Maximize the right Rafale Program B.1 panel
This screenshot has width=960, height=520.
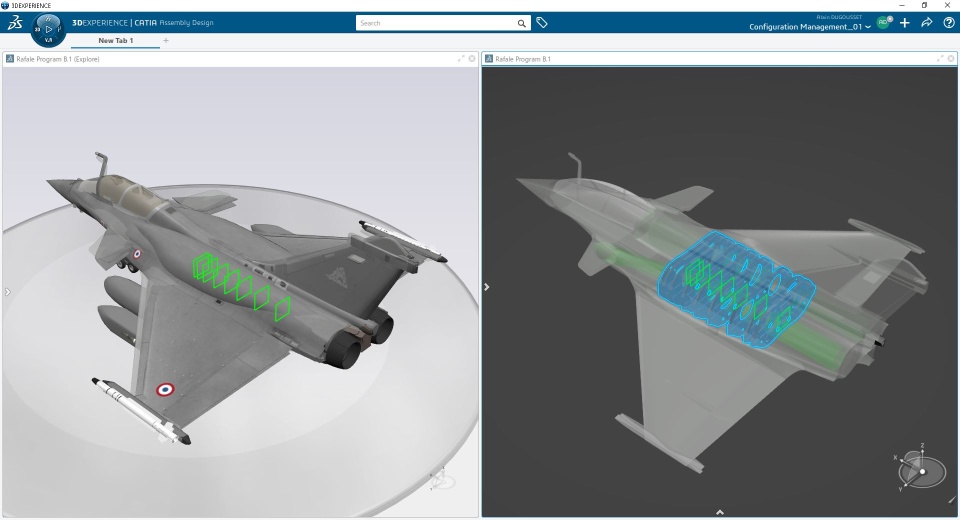point(940,59)
